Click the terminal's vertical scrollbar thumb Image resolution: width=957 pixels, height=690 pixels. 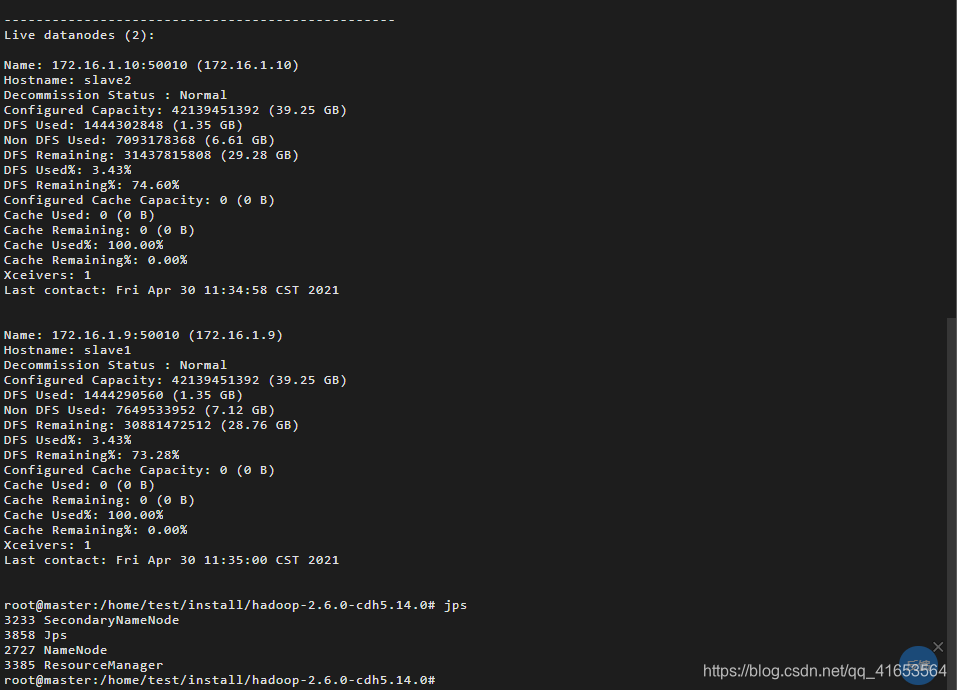point(952,503)
